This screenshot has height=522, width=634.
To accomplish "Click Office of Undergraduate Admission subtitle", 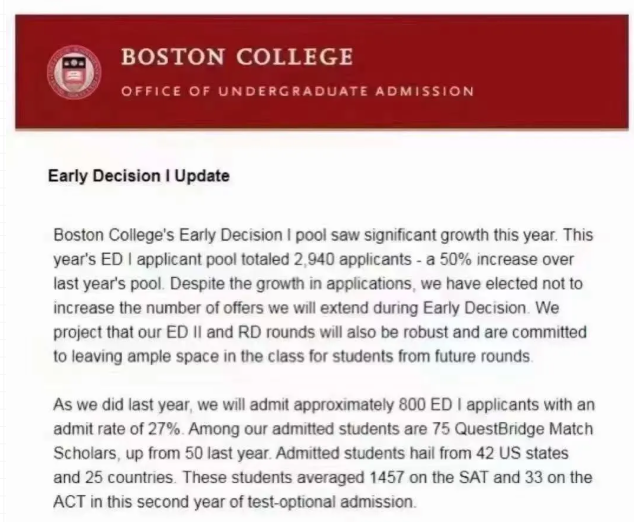I will 298,91.
